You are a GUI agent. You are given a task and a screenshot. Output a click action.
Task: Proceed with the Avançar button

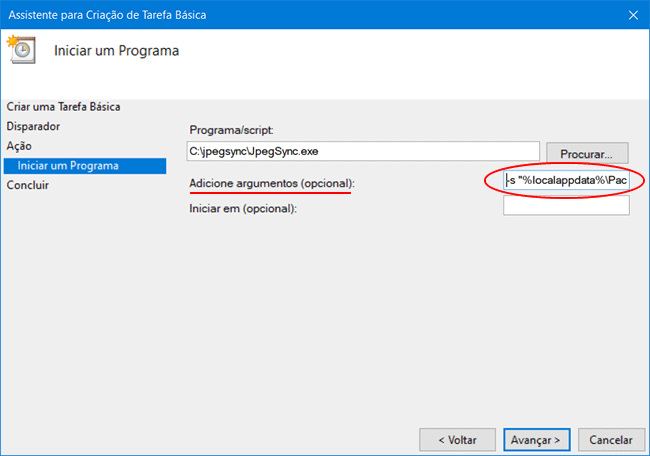coord(538,439)
